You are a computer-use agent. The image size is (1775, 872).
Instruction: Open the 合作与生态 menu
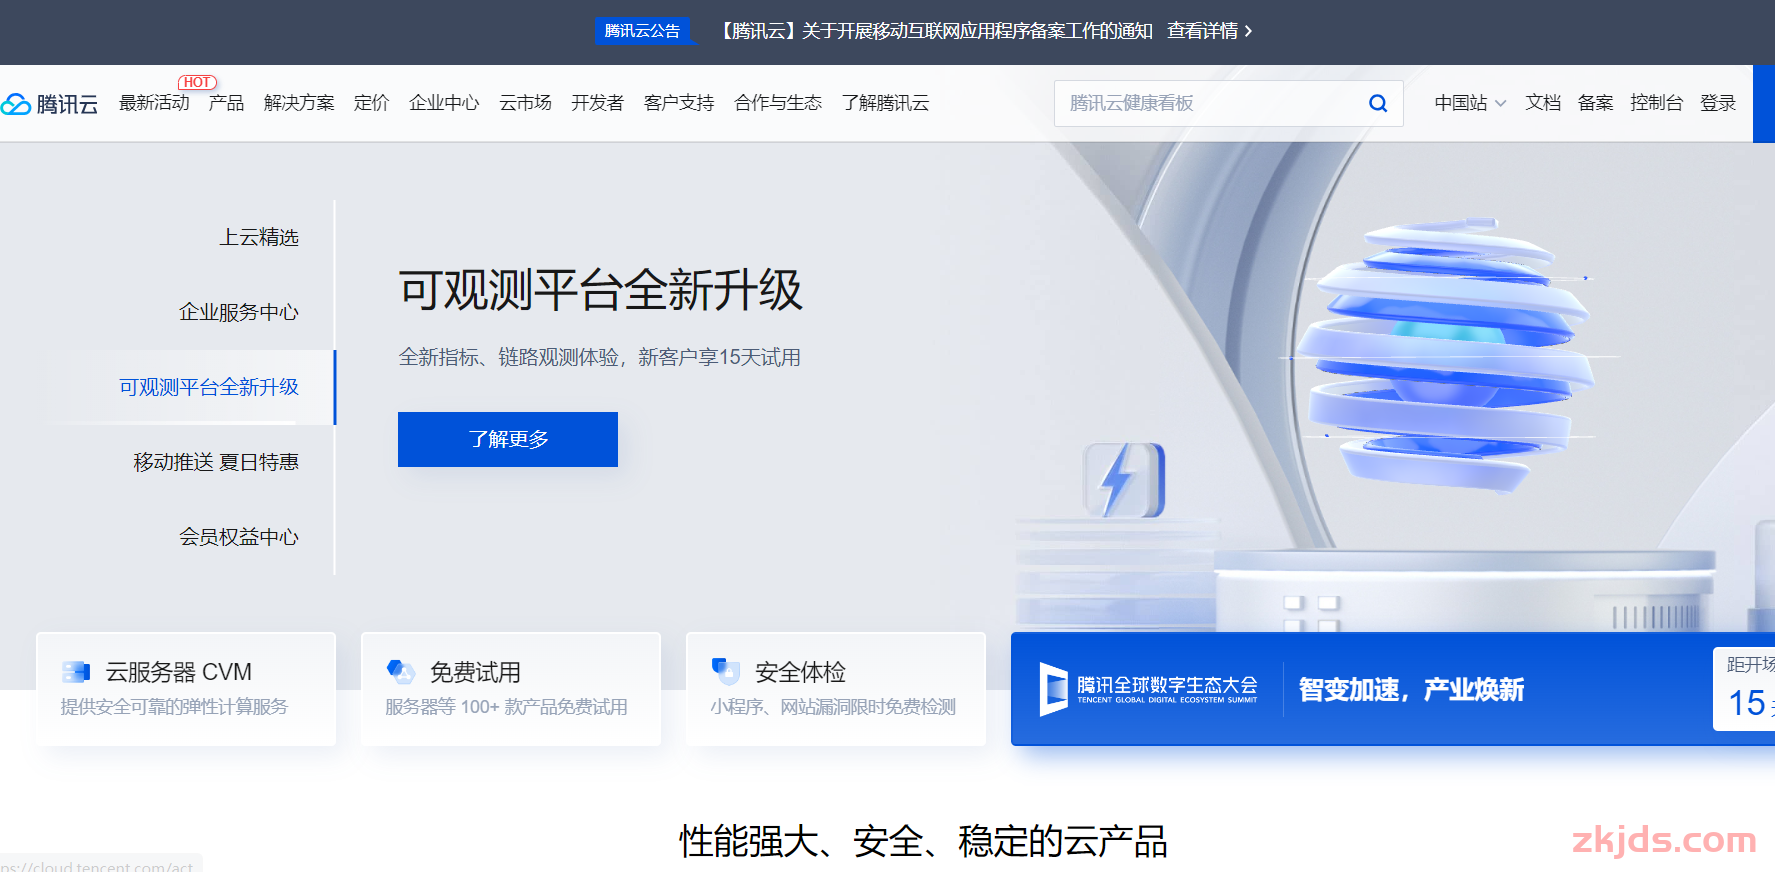[777, 103]
